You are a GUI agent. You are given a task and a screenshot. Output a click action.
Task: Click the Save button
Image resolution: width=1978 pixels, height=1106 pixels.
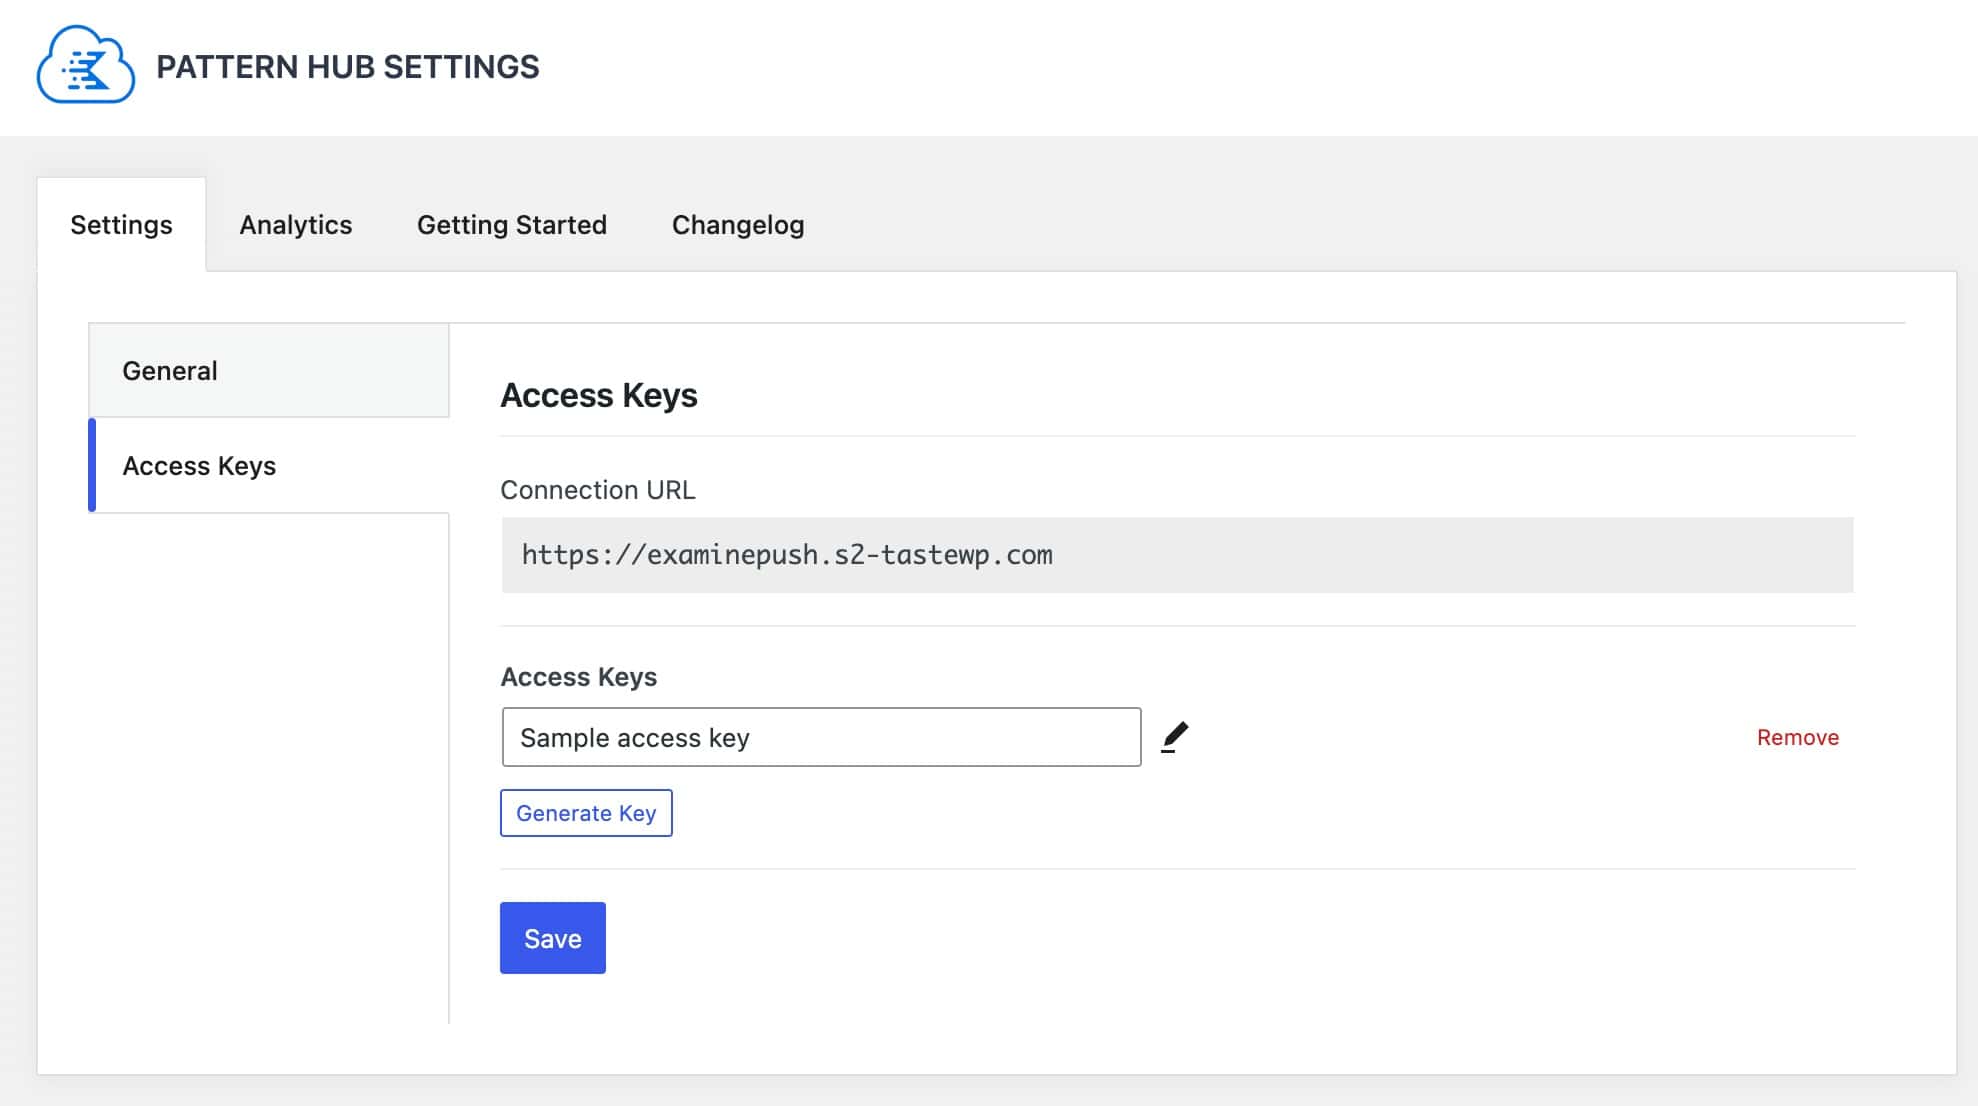coord(553,938)
